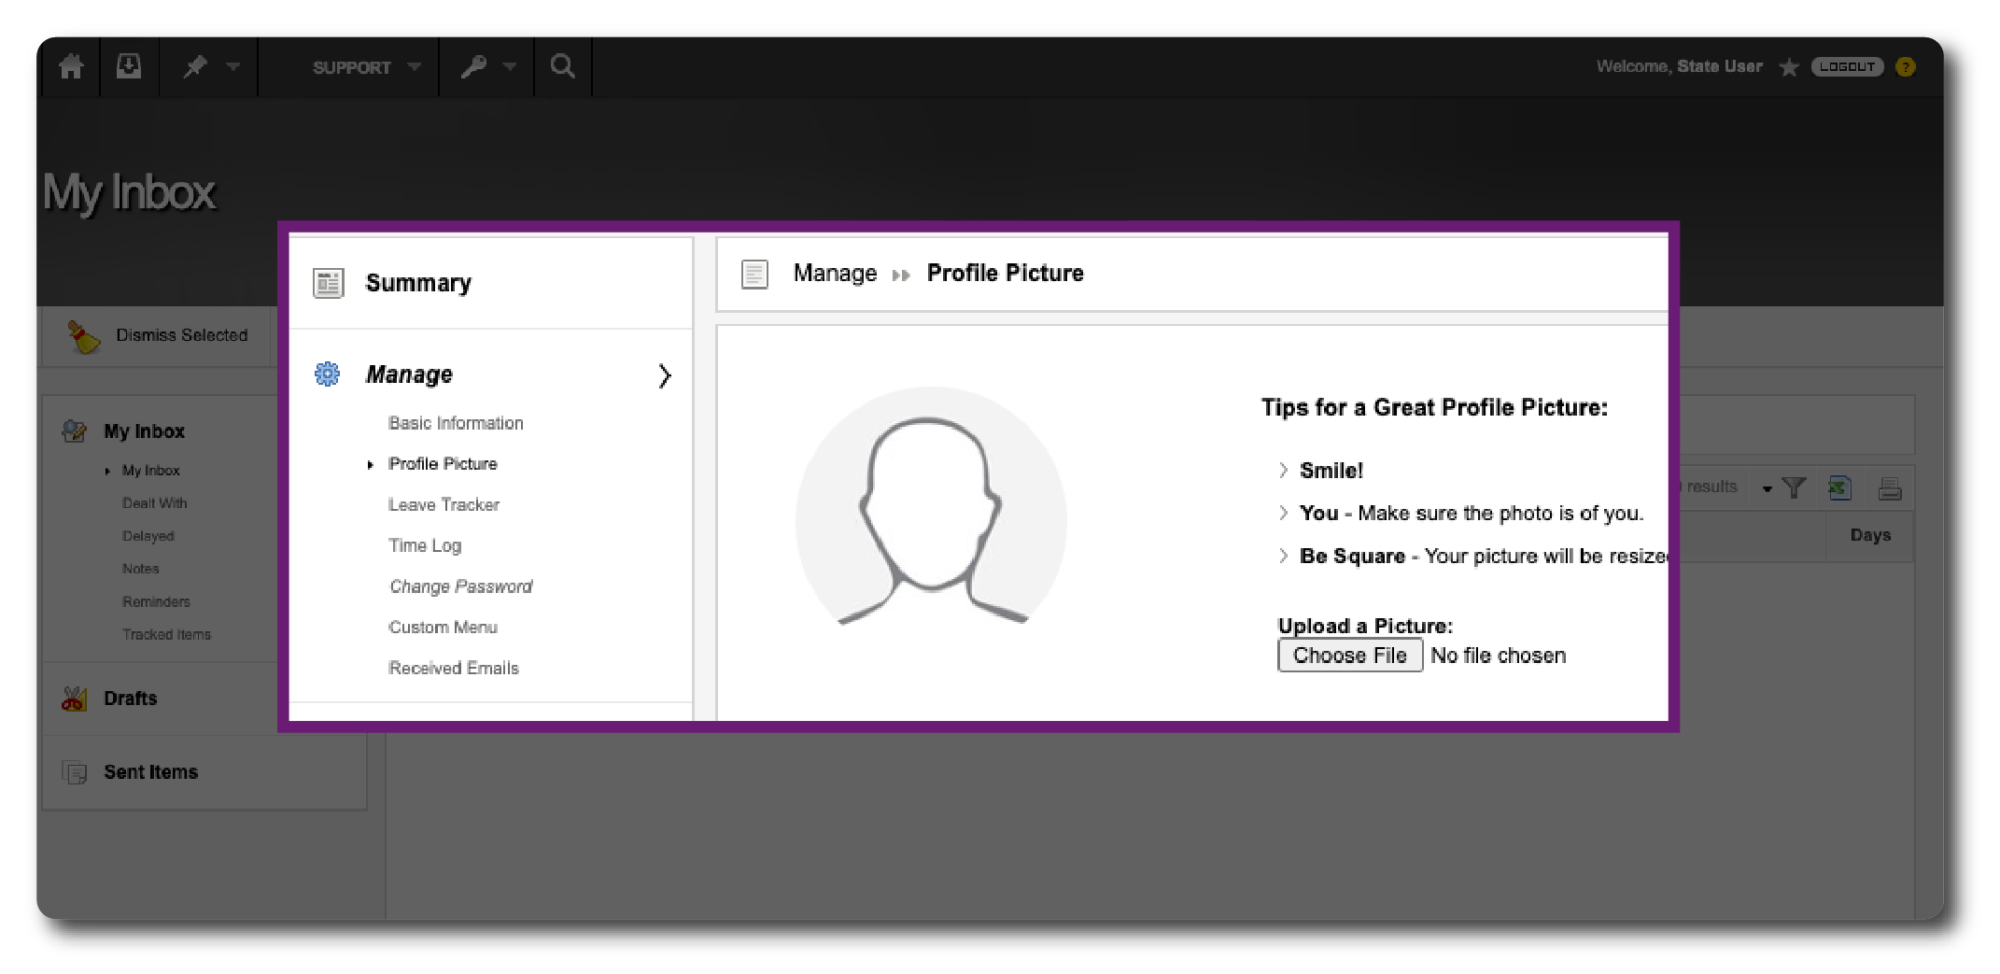This screenshot has height=974, width=2000.
Task: Open Leave Tracker menu item
Action: 443,505
